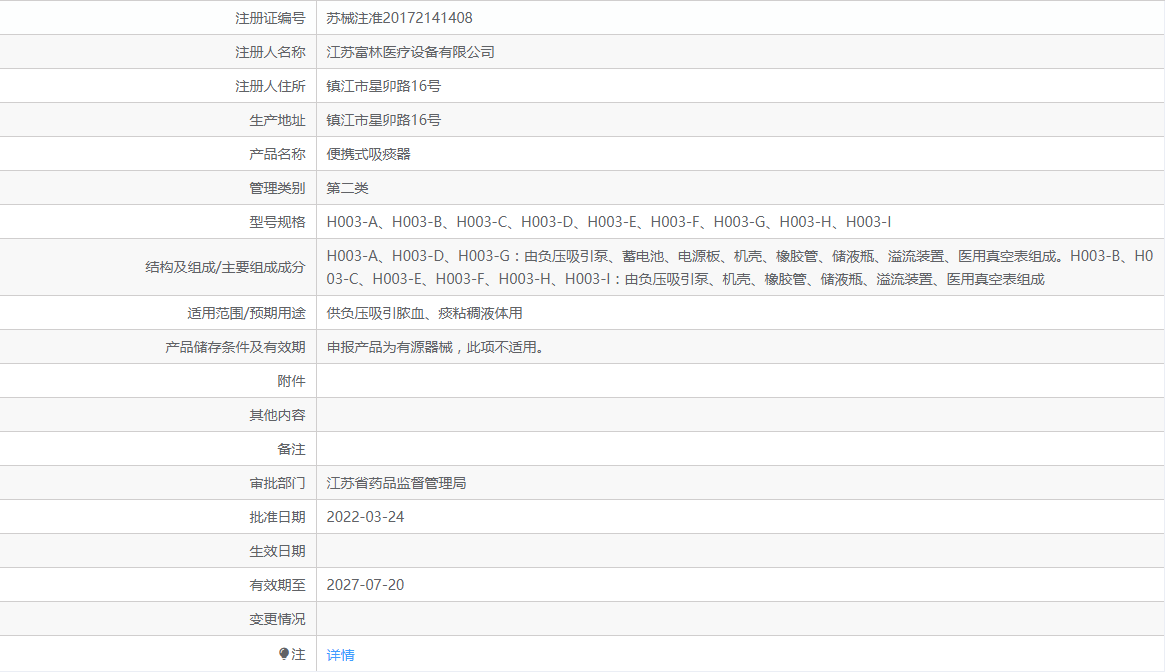The image size is (1165, 672).
Task: Select the address value in the 注册人住所 row
Action: tap(383, 86)
